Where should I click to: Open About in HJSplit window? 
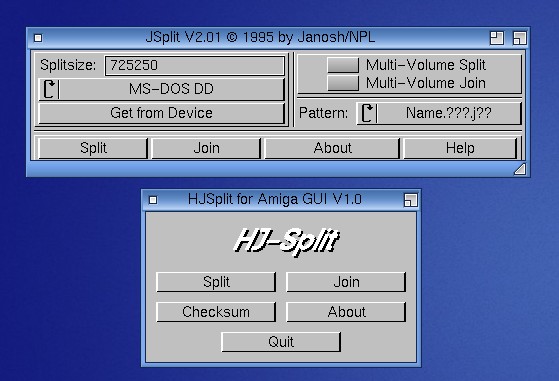(346, 312)
